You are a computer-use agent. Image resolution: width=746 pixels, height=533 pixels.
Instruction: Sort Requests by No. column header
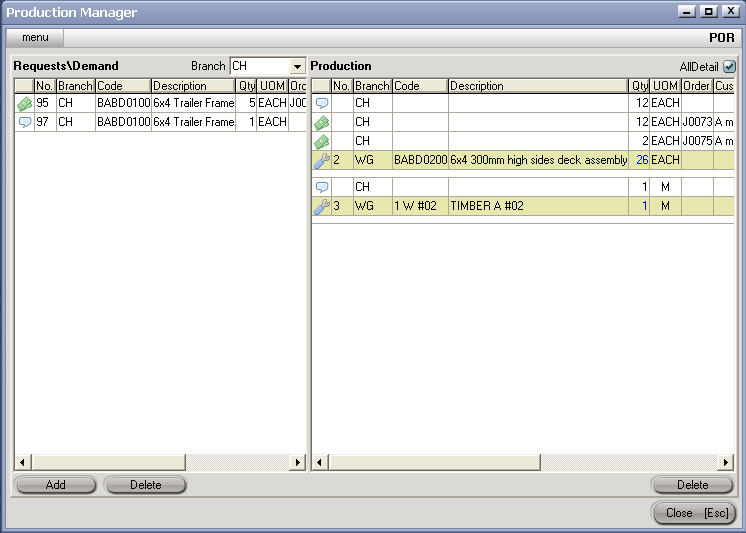[x=45, y=86]
